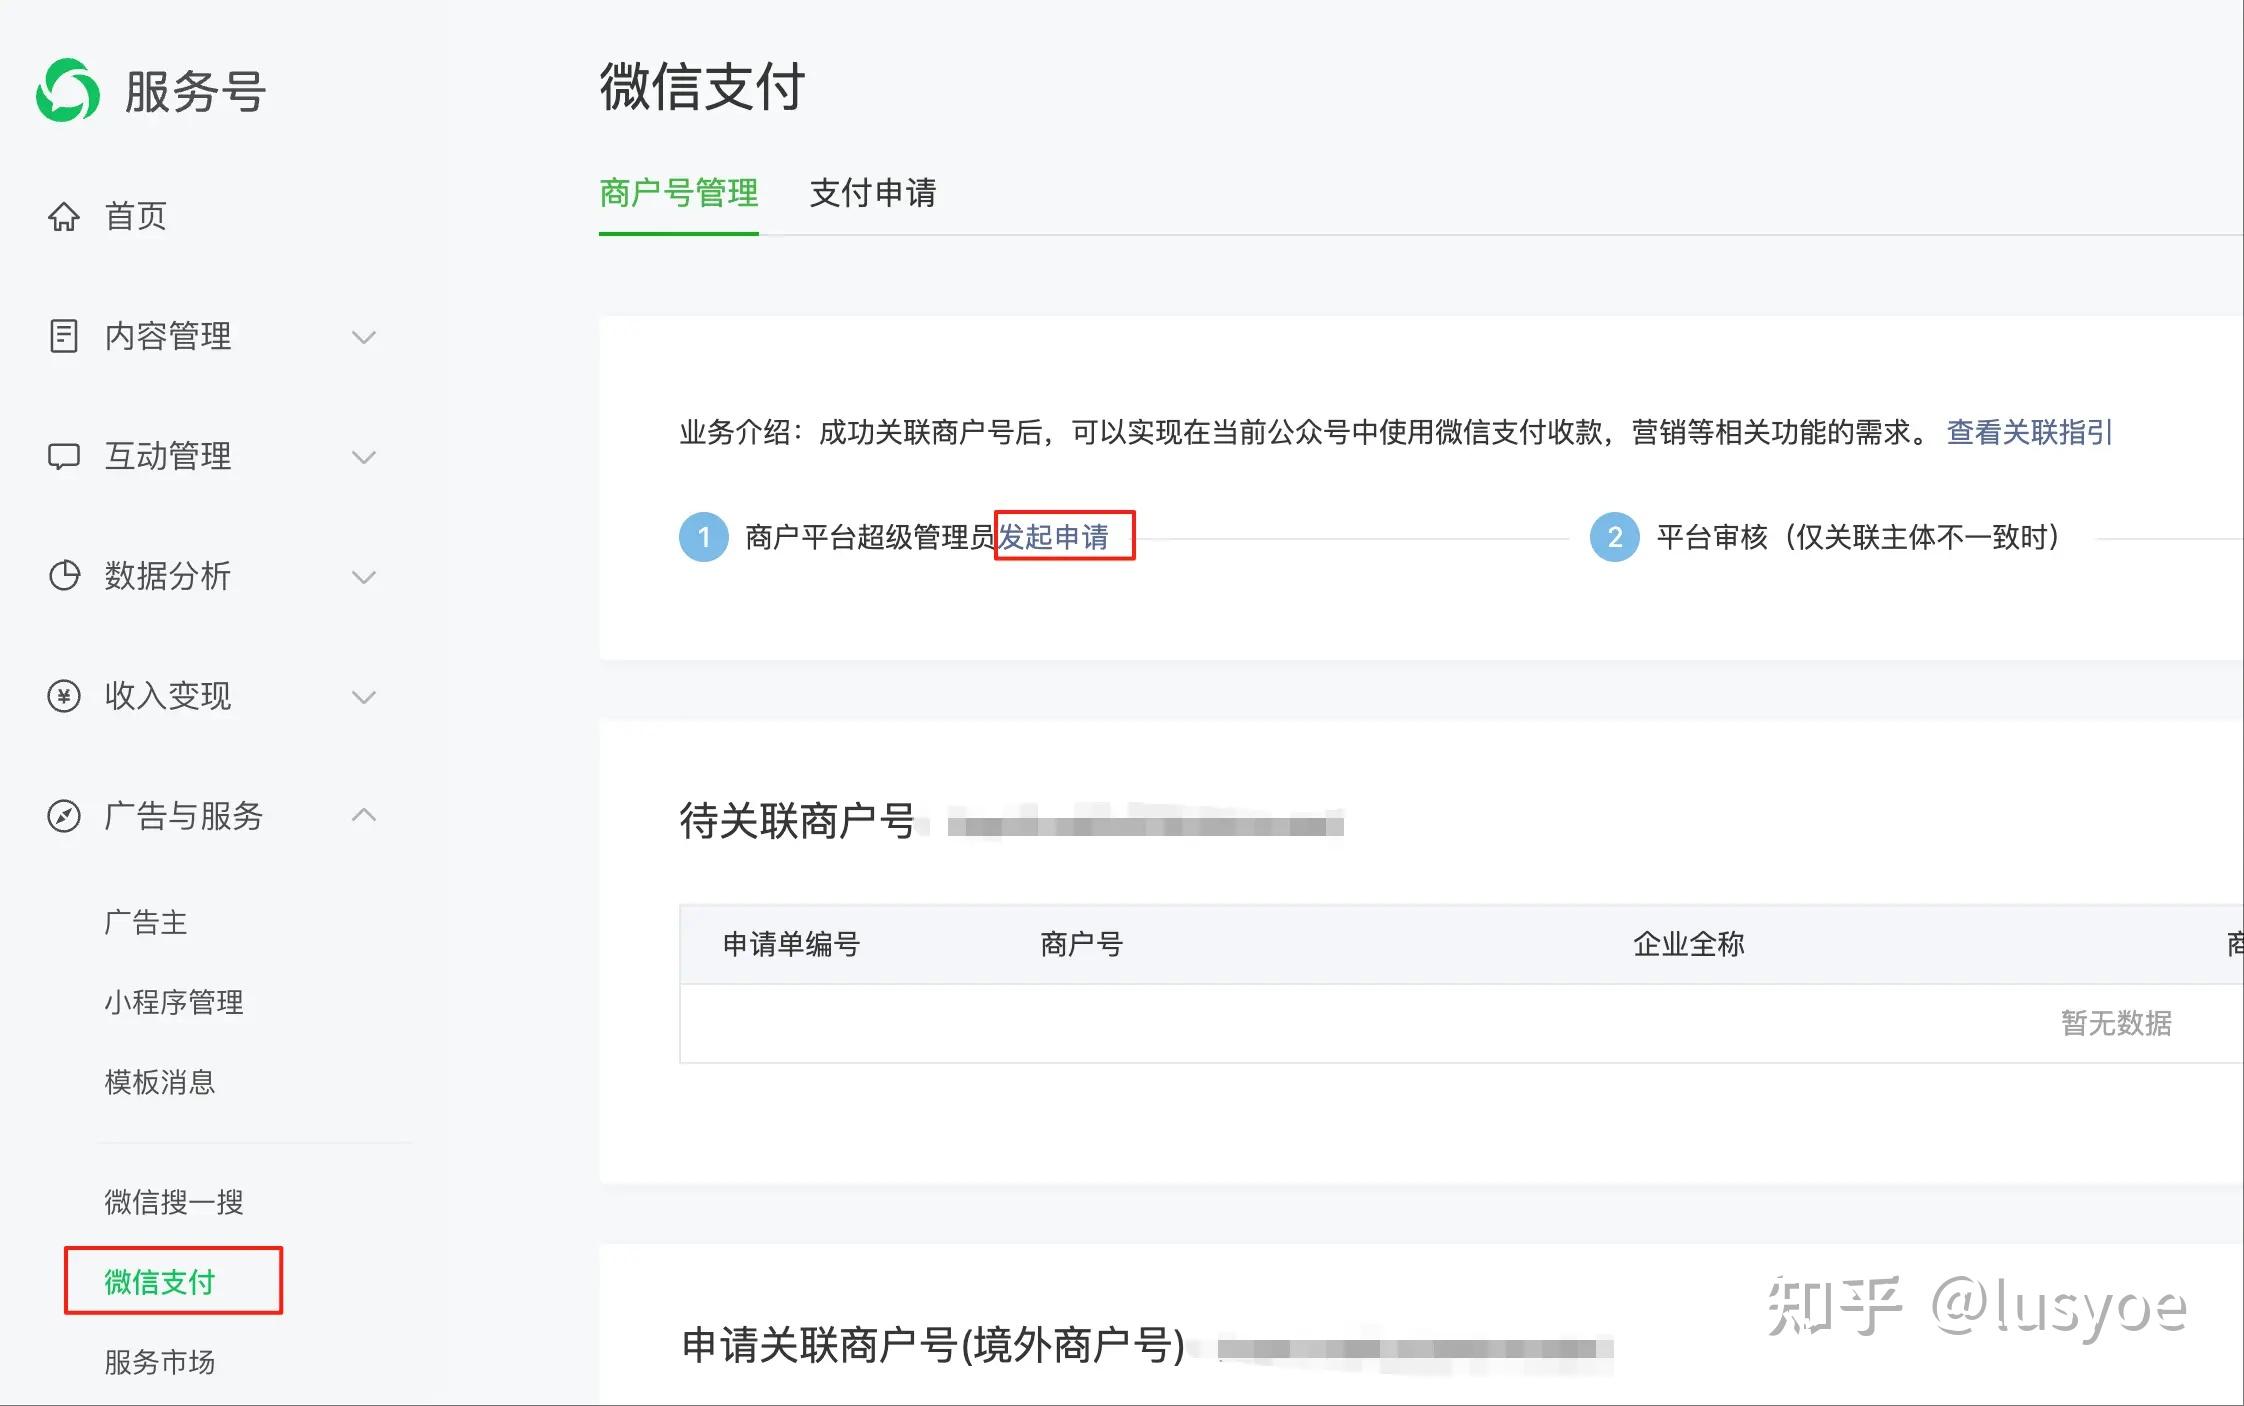Open 微信支付 in the sidebar

[x=160, y=1281]
